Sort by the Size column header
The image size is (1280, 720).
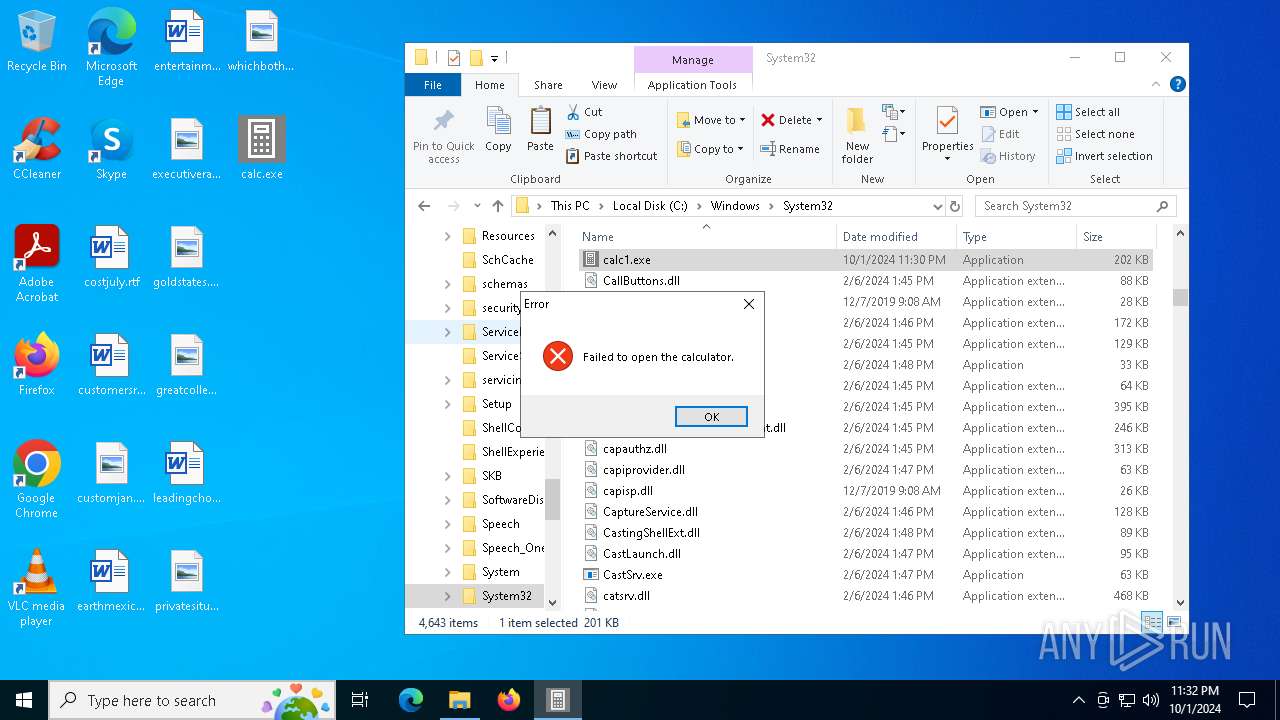[1115, 237]
